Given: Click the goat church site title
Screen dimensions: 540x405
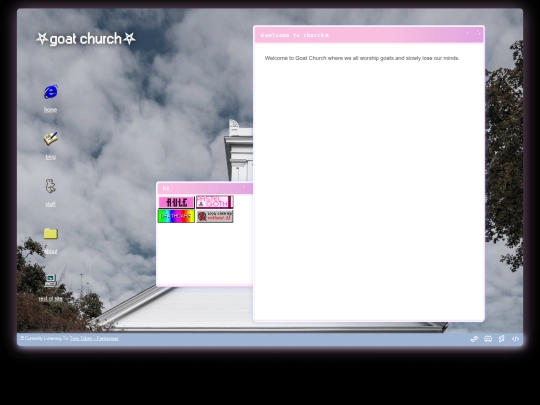Looking at the screenshot, I should [x=86, y=39].
